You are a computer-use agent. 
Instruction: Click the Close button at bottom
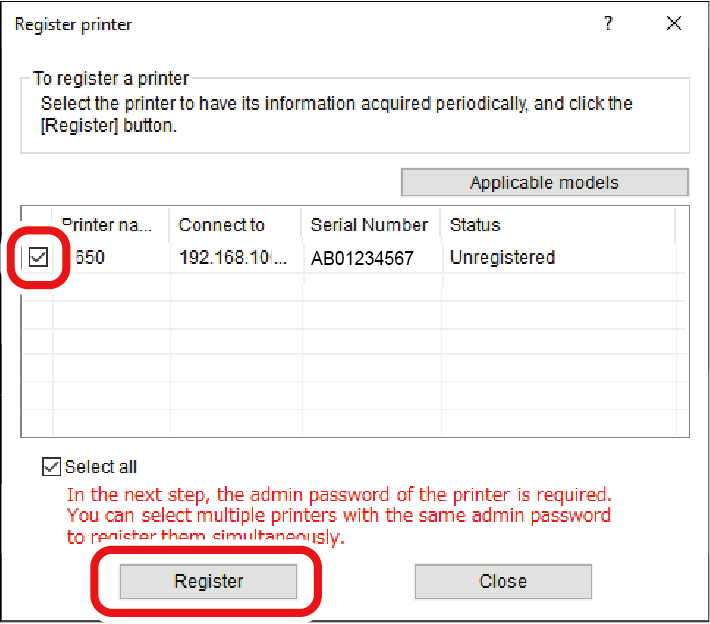click(x=502, y=581)
